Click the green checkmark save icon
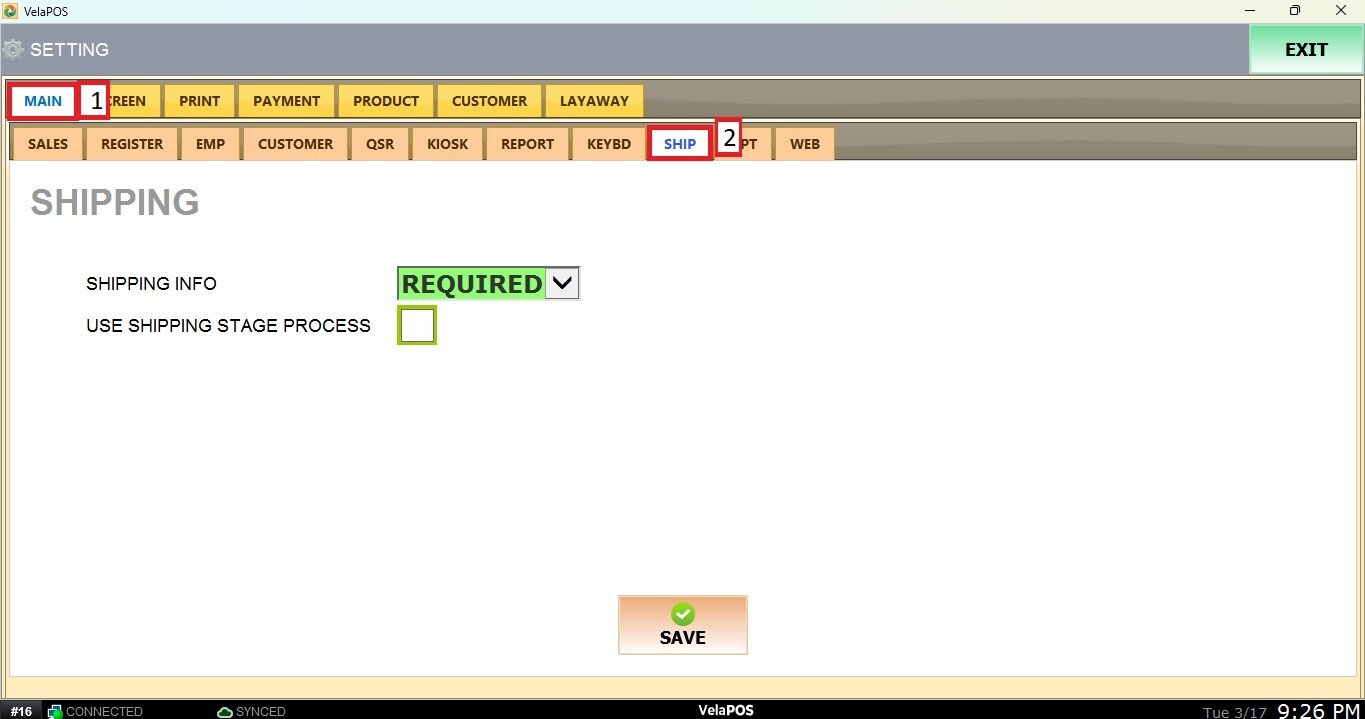1365x719 pixels. click(683, 614)
